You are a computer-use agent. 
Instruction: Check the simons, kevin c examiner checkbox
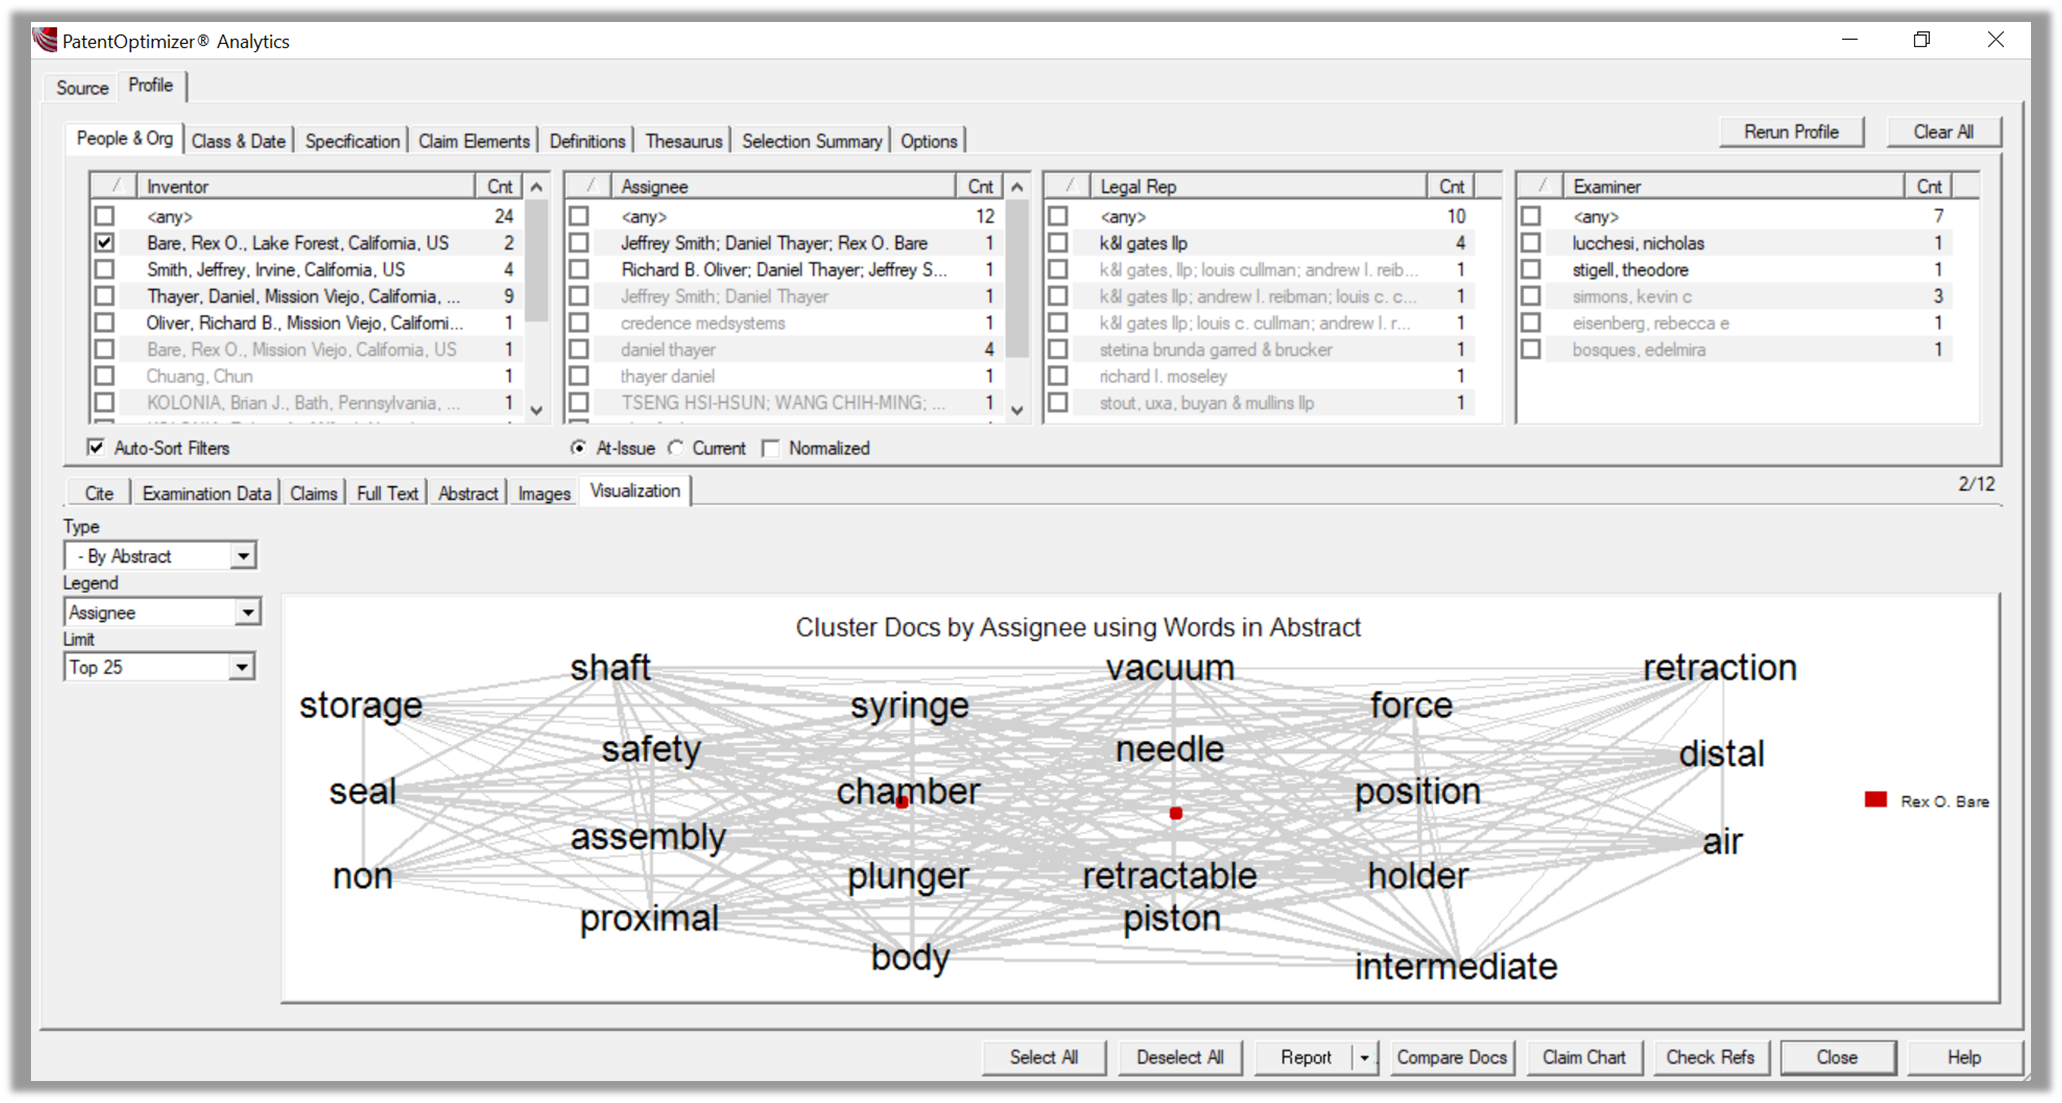pyautogui.click(x=1531, y=296)
